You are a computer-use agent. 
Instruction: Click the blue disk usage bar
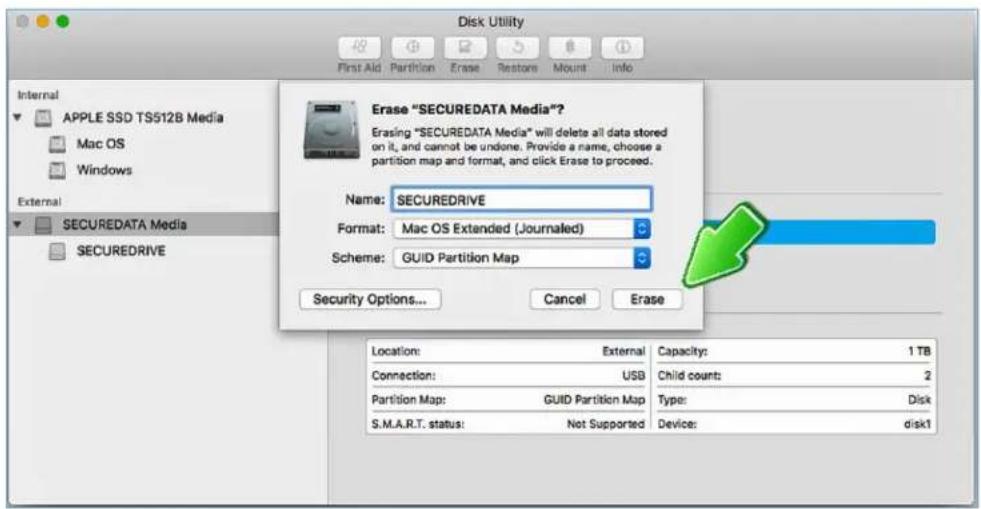(820, 232)
